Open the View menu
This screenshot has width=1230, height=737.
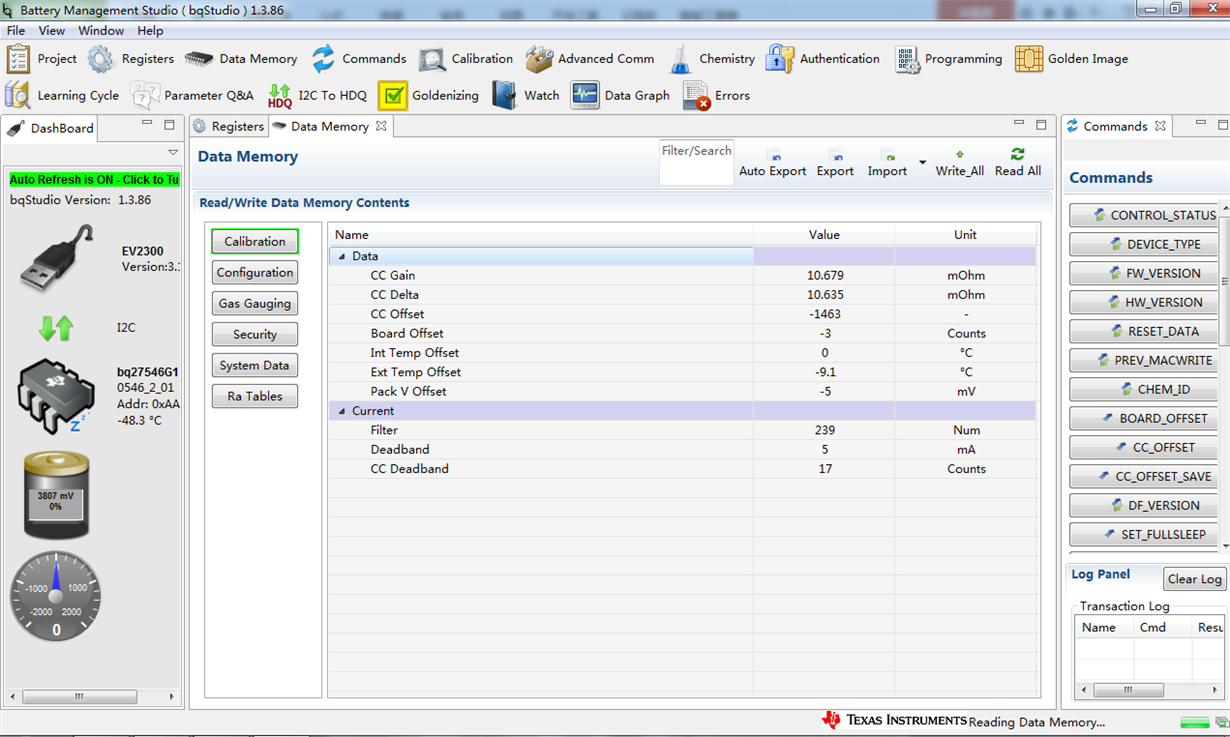click(x=52, y=31)
